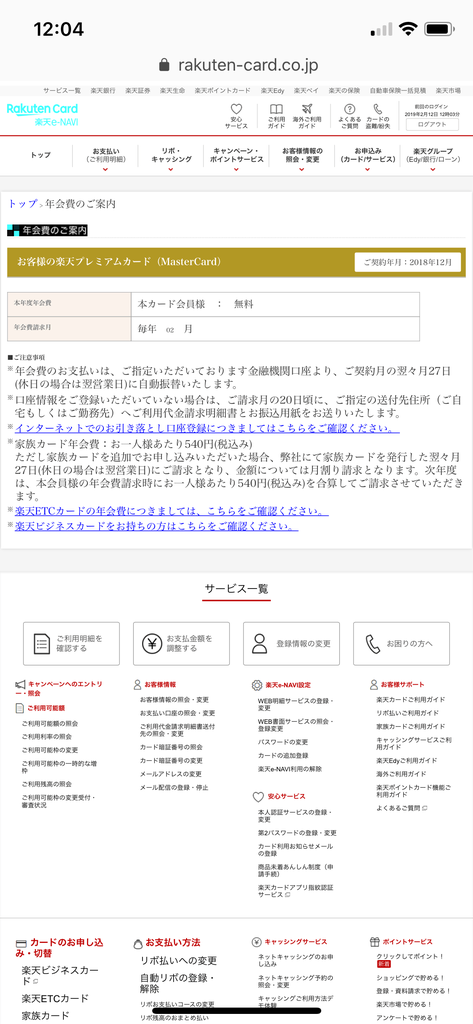473x1024 pixels.
Task: Open 楽天Edy in the top link bar
Action: click(x=272, y=90)
